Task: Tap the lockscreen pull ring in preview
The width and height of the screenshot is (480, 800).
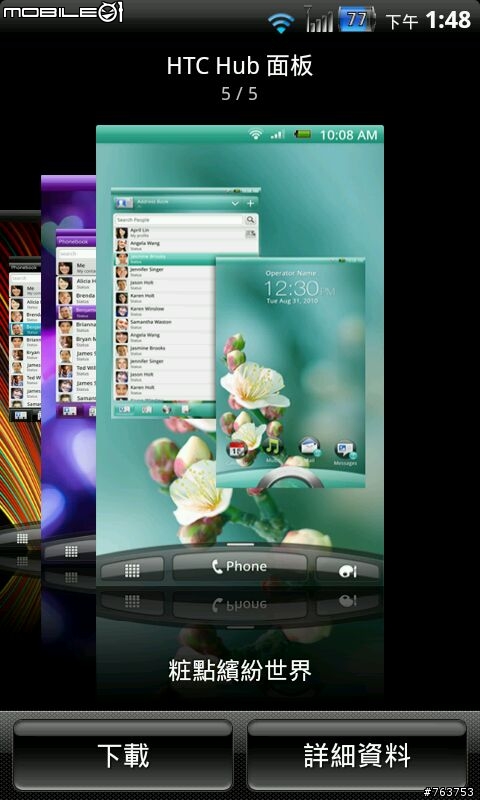Action: point(290,479)
